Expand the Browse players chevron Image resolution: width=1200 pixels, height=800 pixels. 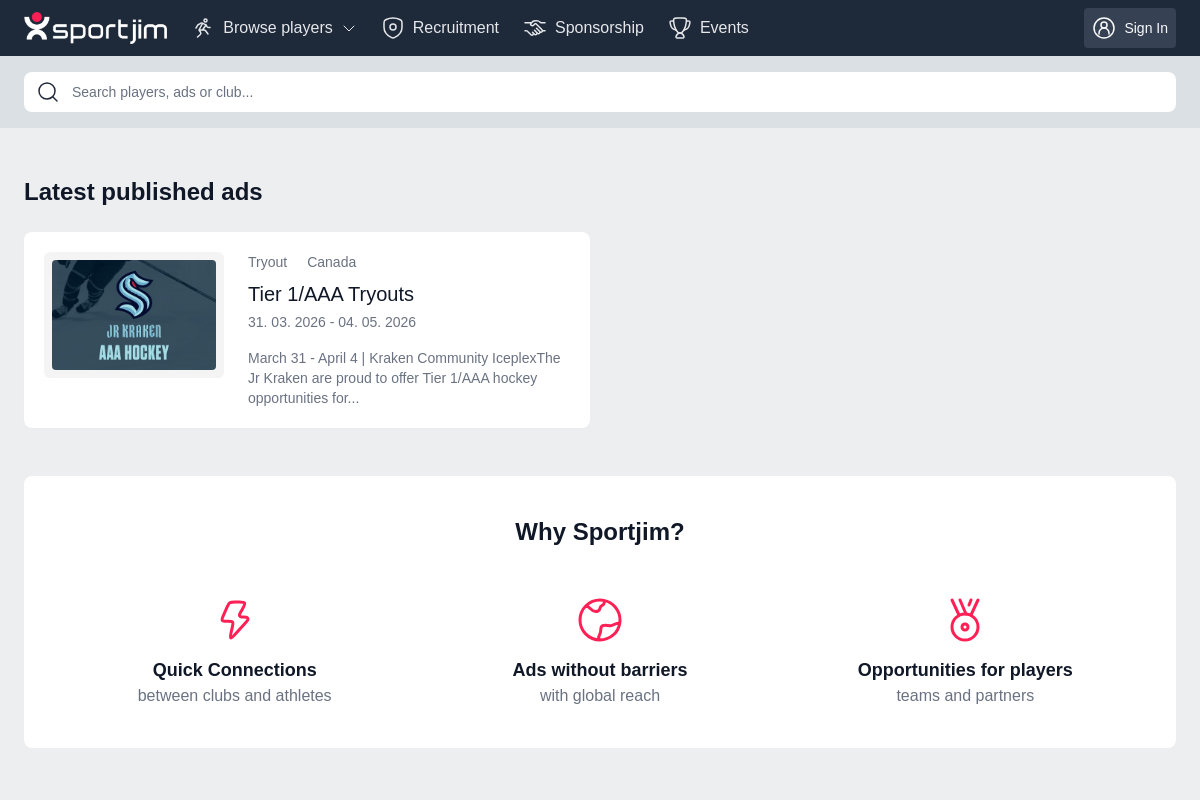(x=349, y=29)
